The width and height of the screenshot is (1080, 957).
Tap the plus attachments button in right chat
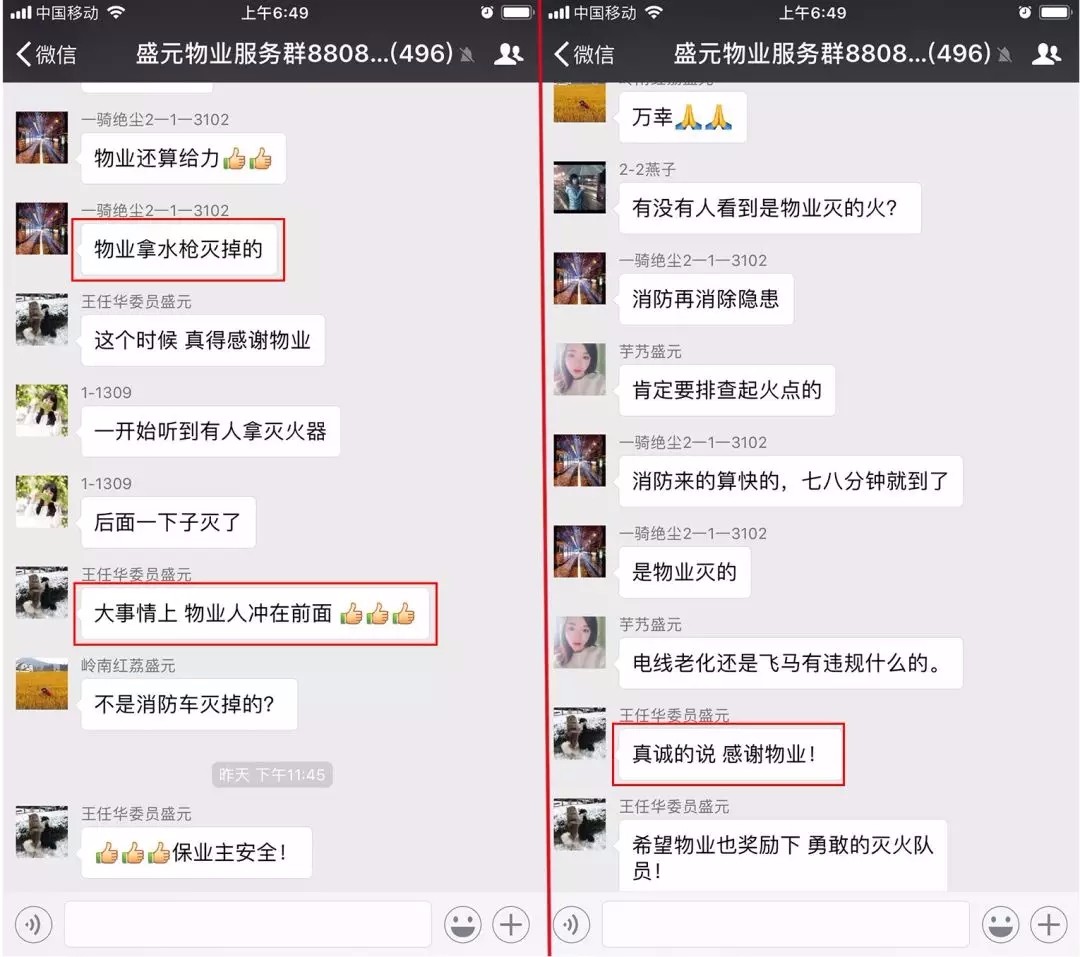click(x=1048, y=925)
